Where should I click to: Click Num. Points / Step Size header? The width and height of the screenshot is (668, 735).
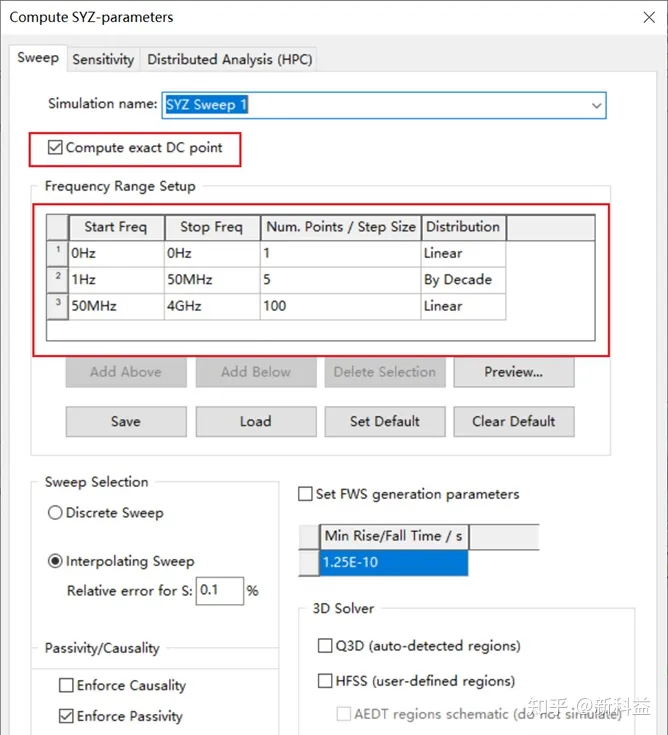pyautogui.click(x=341, y=227)
